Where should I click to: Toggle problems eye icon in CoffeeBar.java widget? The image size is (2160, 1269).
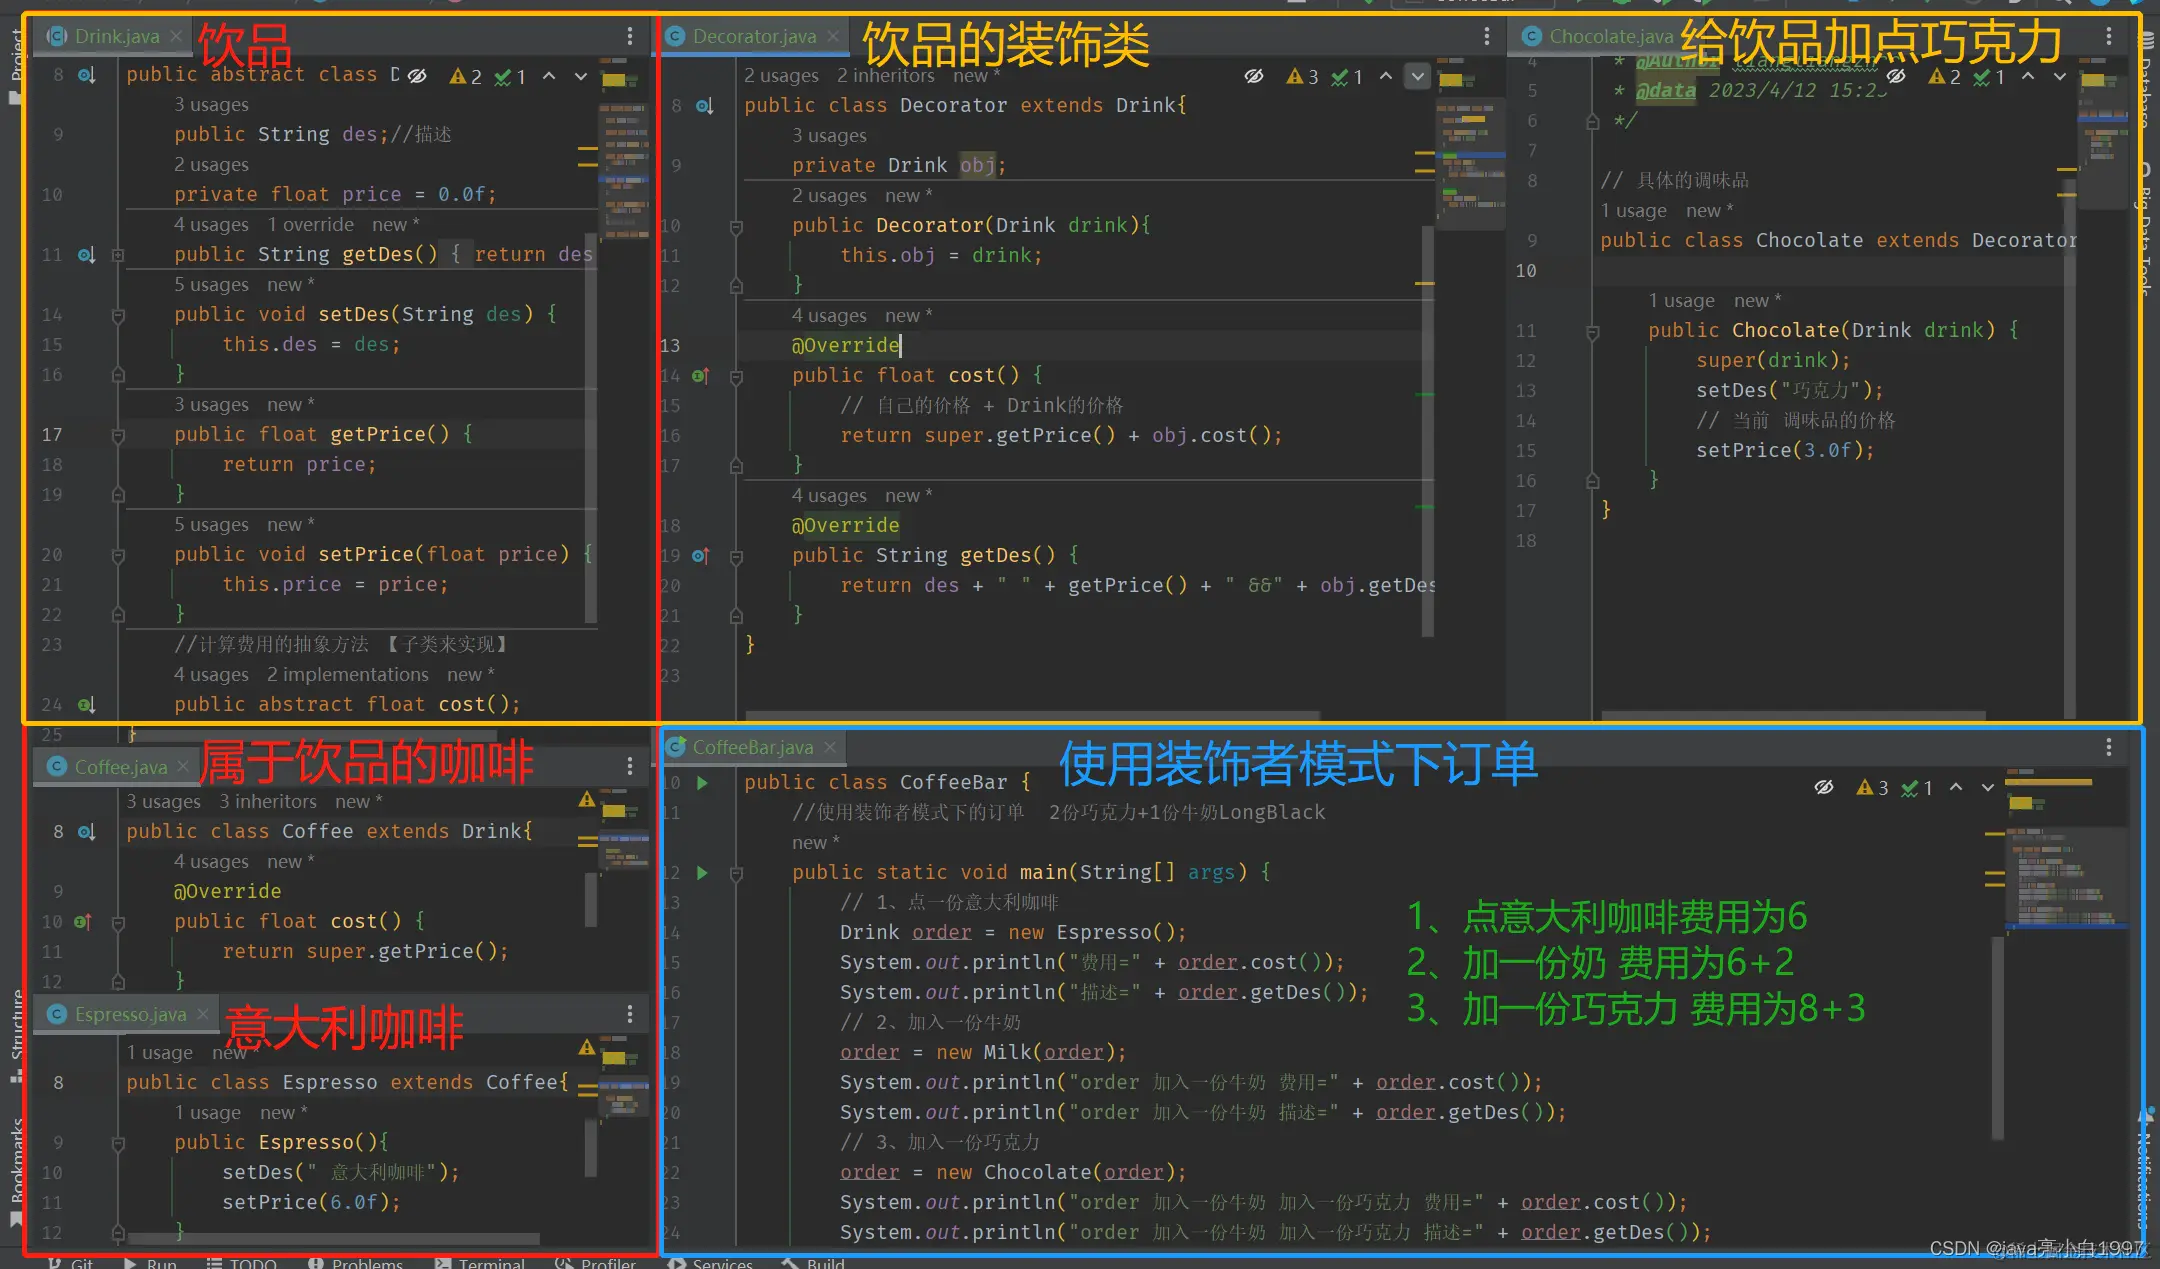1823,787
